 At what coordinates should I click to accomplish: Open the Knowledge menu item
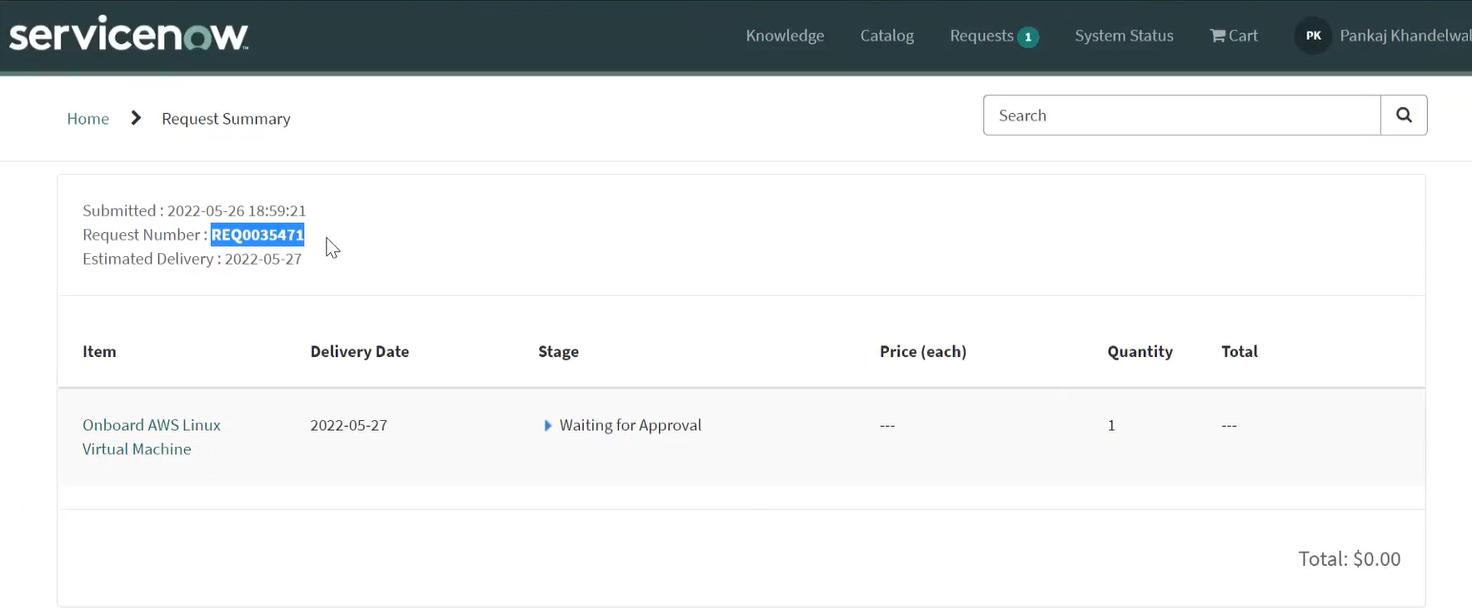[x=785, y=36]
